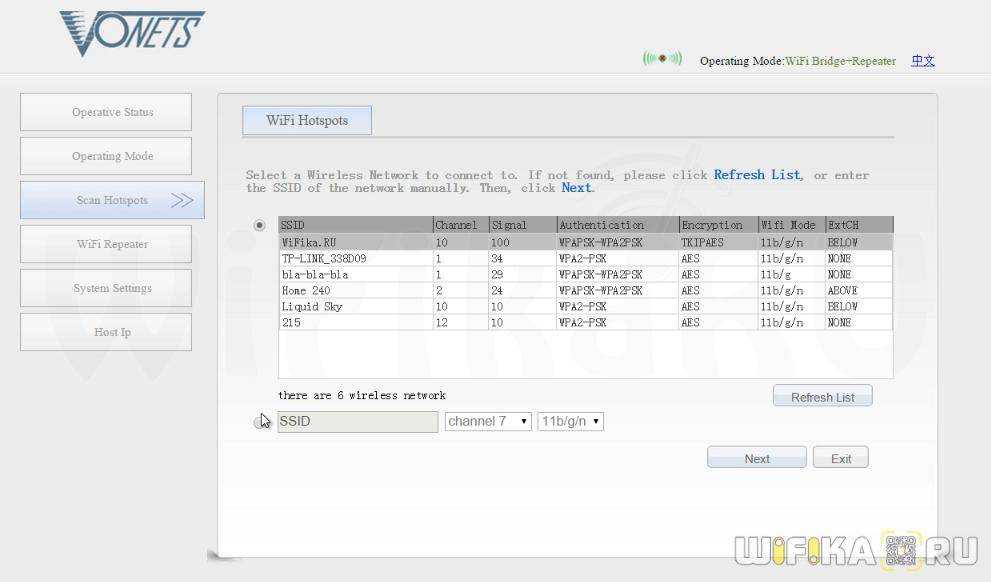The height and width of the screenshot is (582, 991).
Task: Click the Vonets logo
Action: point(132,33)
